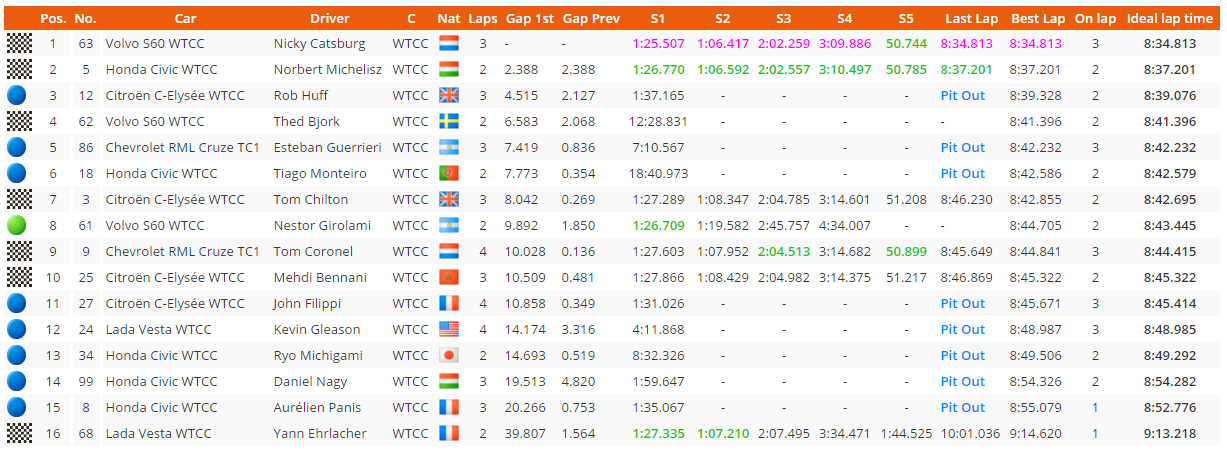Click the checkered flag icon for Tom Chilton

(18, 199)
